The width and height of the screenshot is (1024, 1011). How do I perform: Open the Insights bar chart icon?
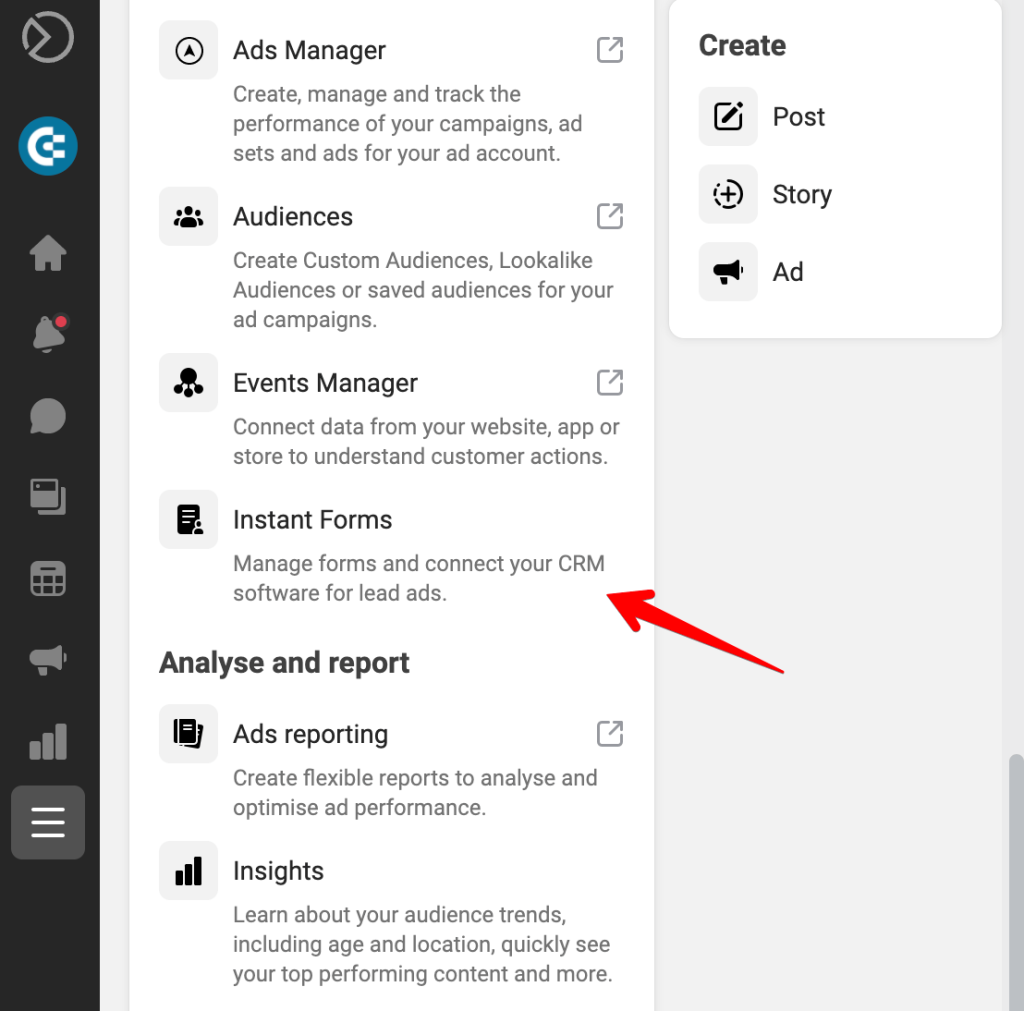point(47,740)
